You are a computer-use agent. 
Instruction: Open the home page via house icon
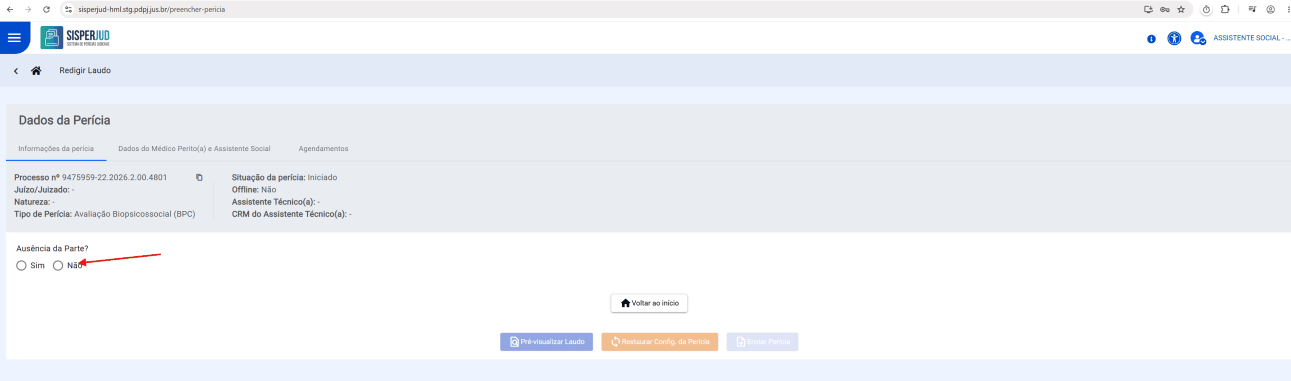click(36, 71)
